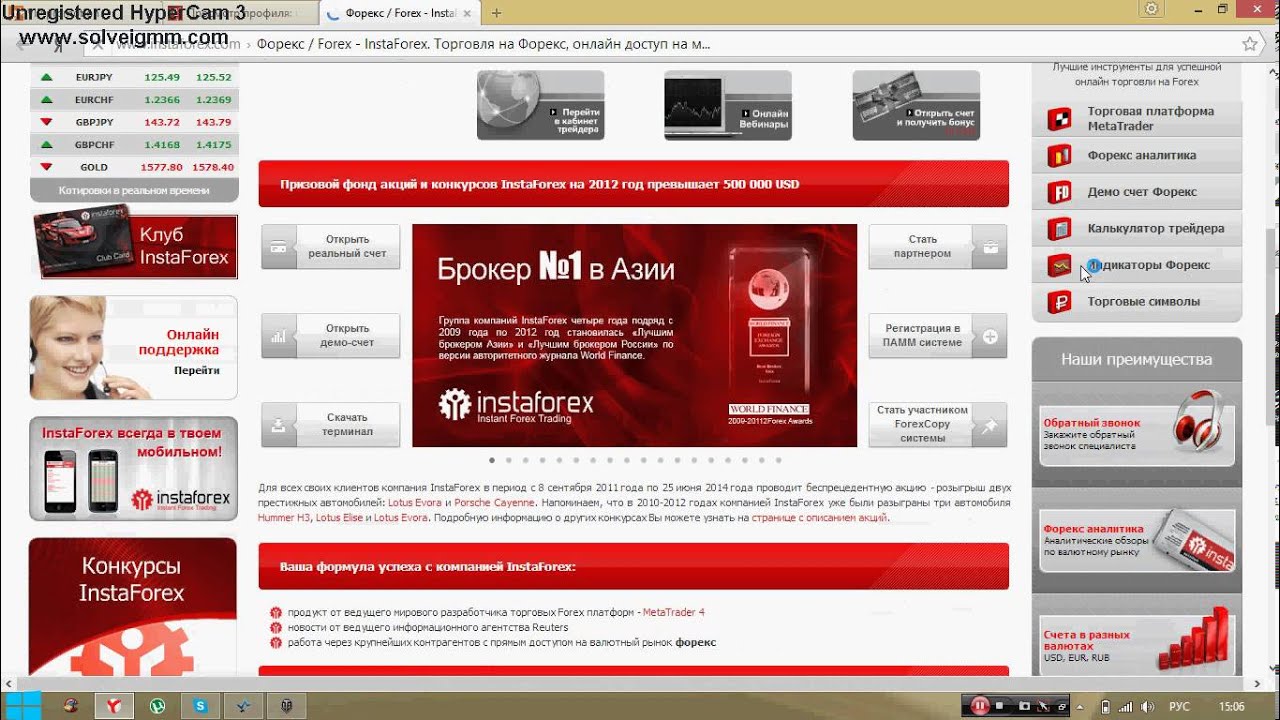Viewport: 1280px width, 720px height.
Task: Open a new browser tab with plus
Action: pos(497,13)
